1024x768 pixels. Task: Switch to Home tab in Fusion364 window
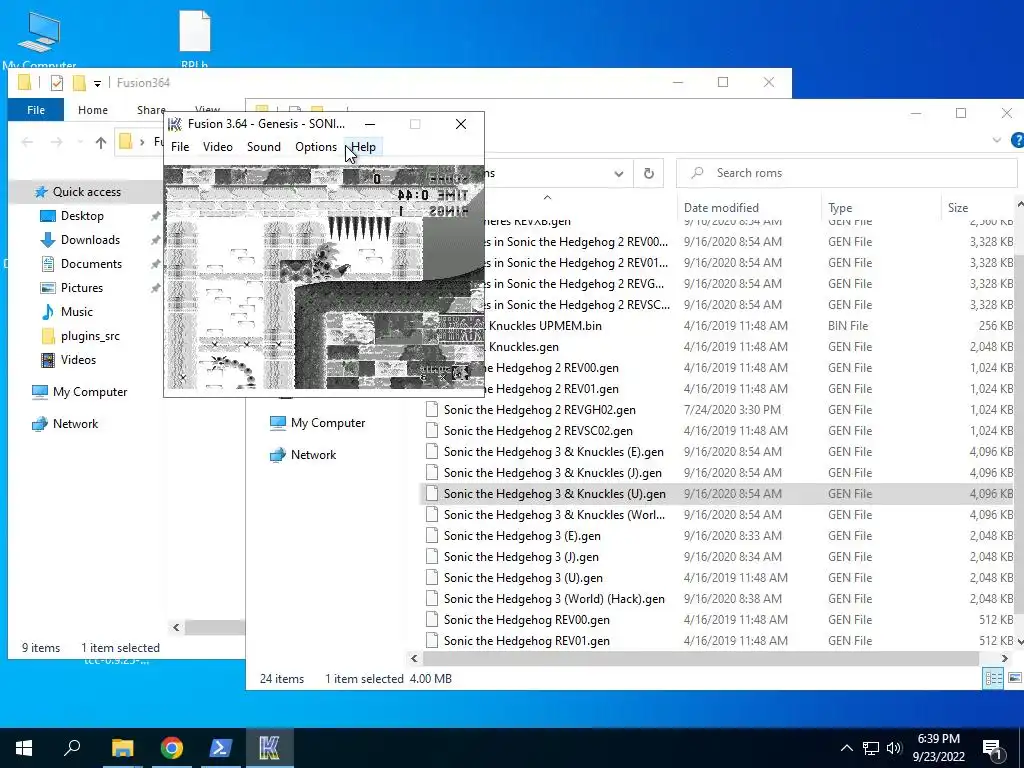[x=93, y=110]
